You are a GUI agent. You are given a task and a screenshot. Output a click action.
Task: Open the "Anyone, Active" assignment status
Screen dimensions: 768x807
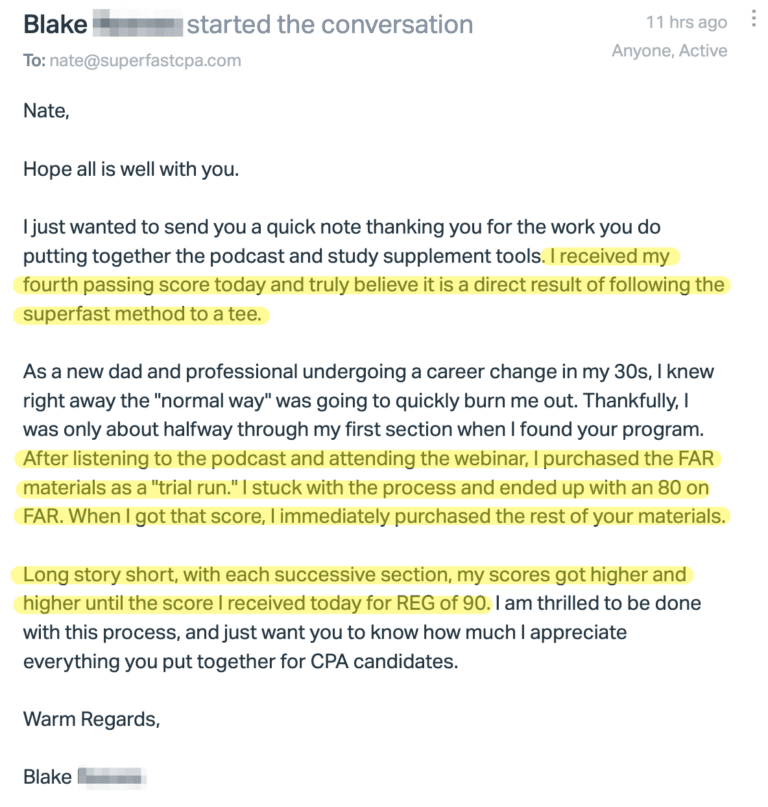(669, 50)
